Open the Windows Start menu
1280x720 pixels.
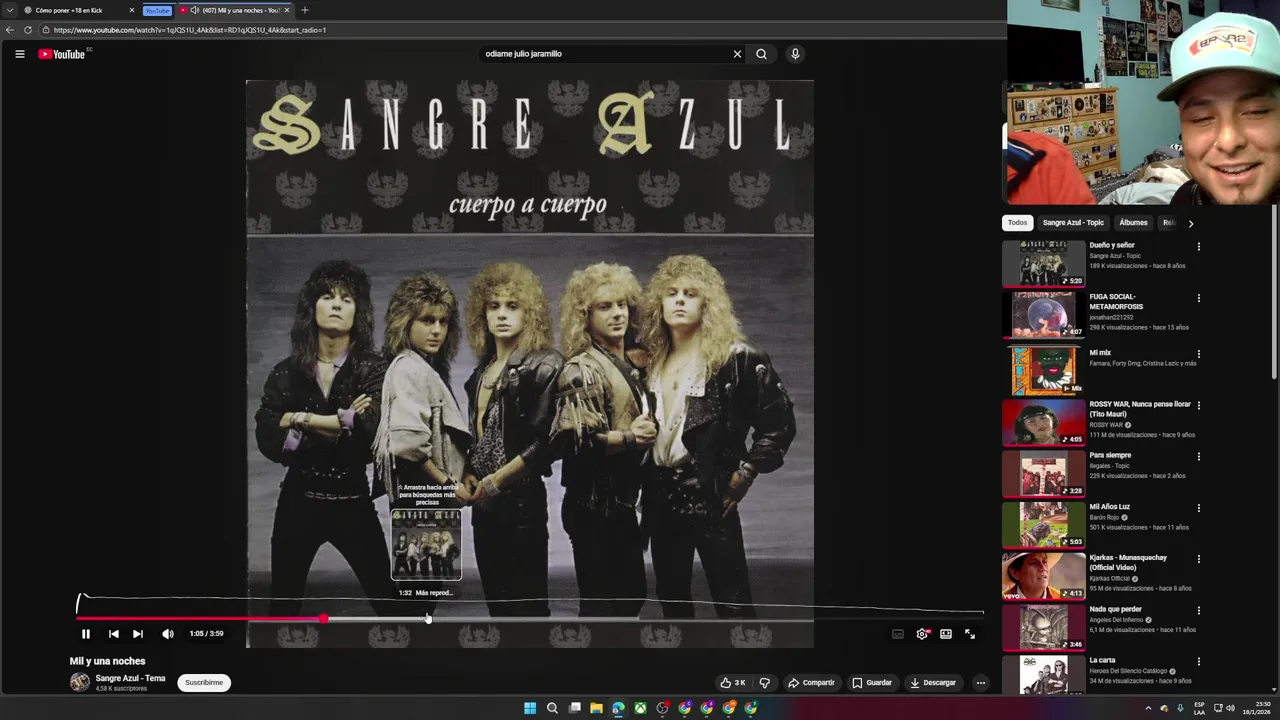tap(530, 708)
